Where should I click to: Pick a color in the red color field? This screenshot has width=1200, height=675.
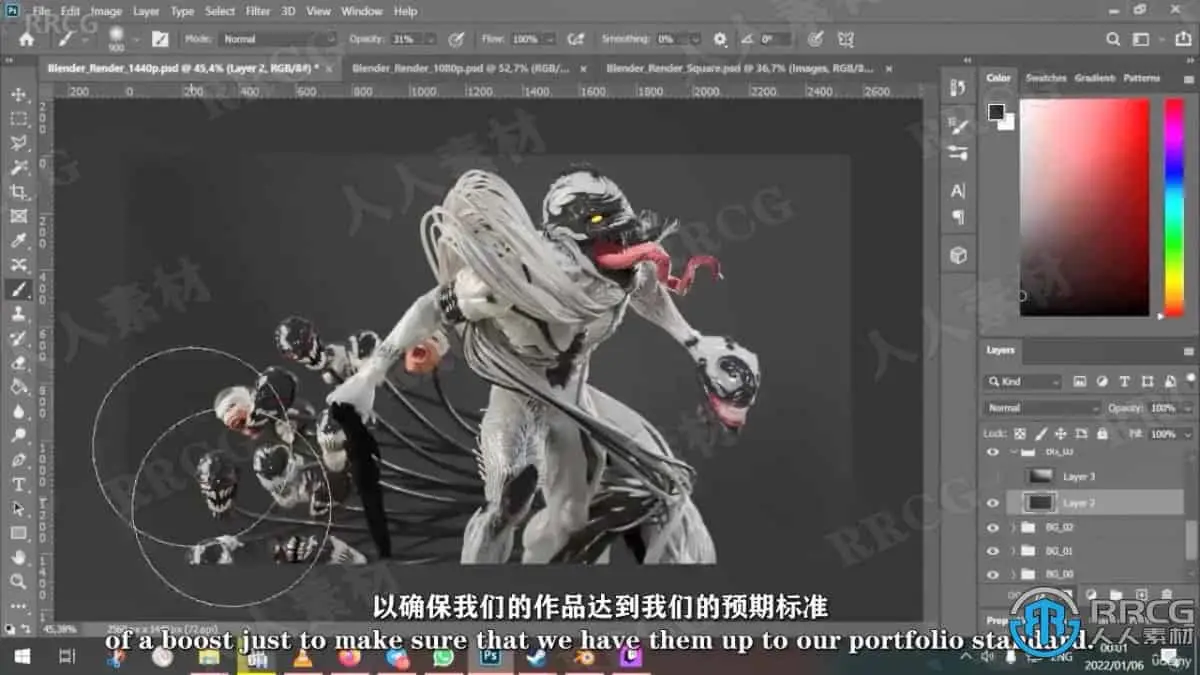[1084, 207]
